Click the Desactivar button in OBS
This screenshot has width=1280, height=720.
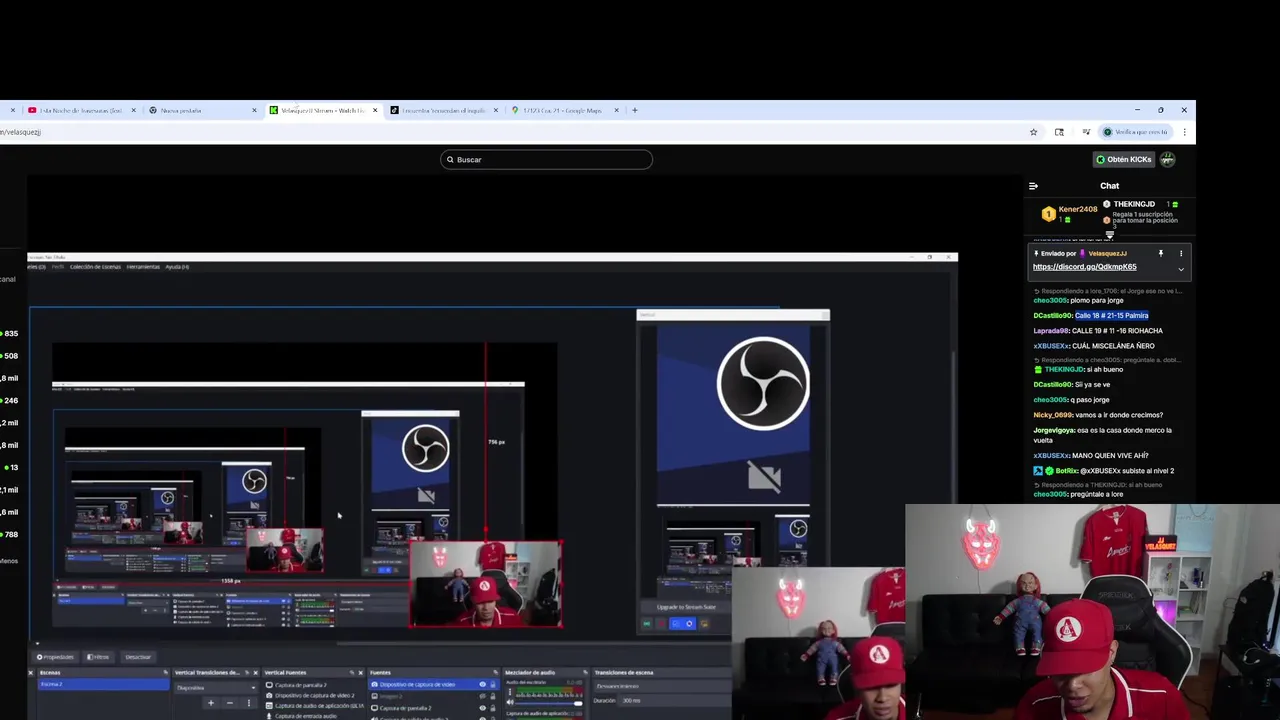point(138,657)
